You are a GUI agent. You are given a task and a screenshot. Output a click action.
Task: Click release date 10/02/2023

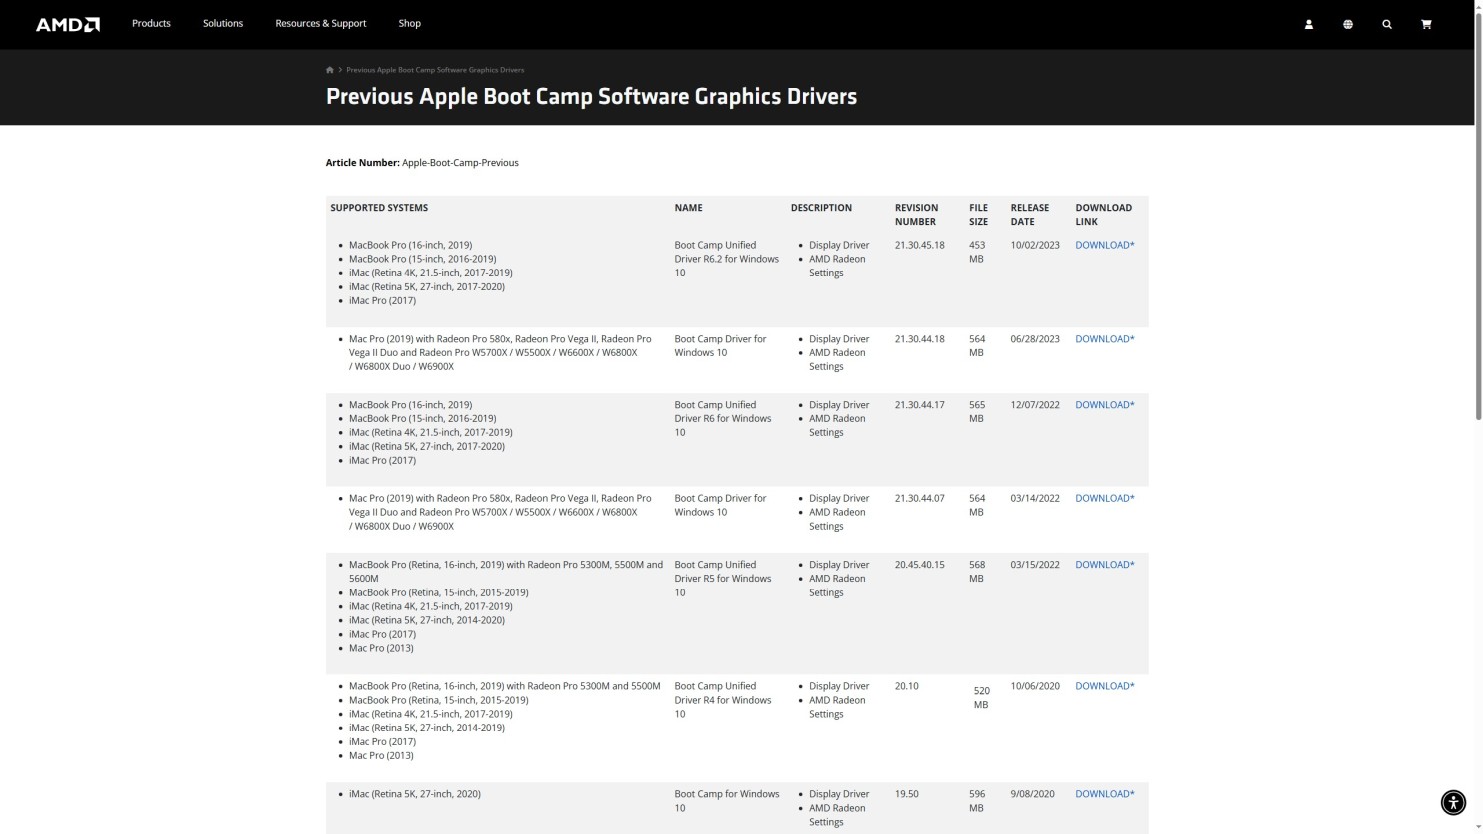coord(1034,245)
